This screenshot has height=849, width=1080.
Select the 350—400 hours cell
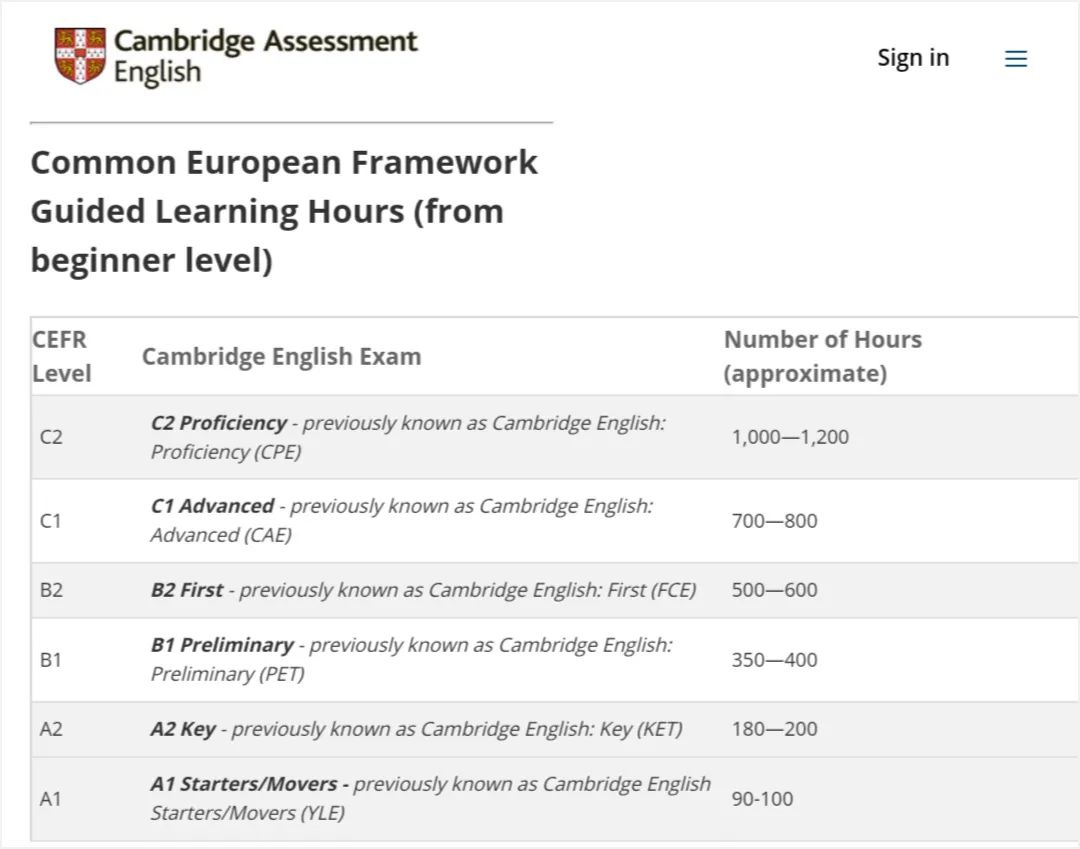click(x=774, y=660)
